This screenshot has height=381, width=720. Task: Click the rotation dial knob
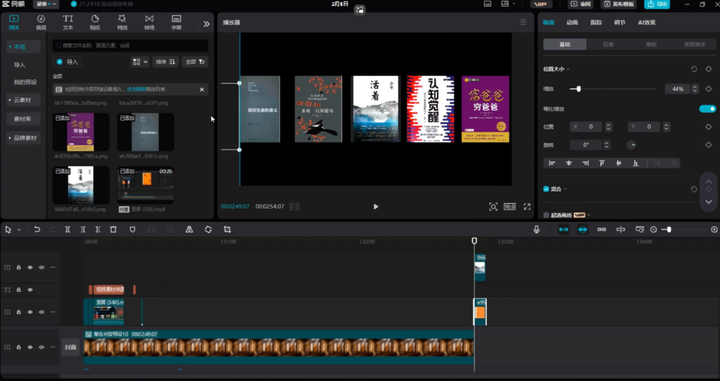point(631,145)
